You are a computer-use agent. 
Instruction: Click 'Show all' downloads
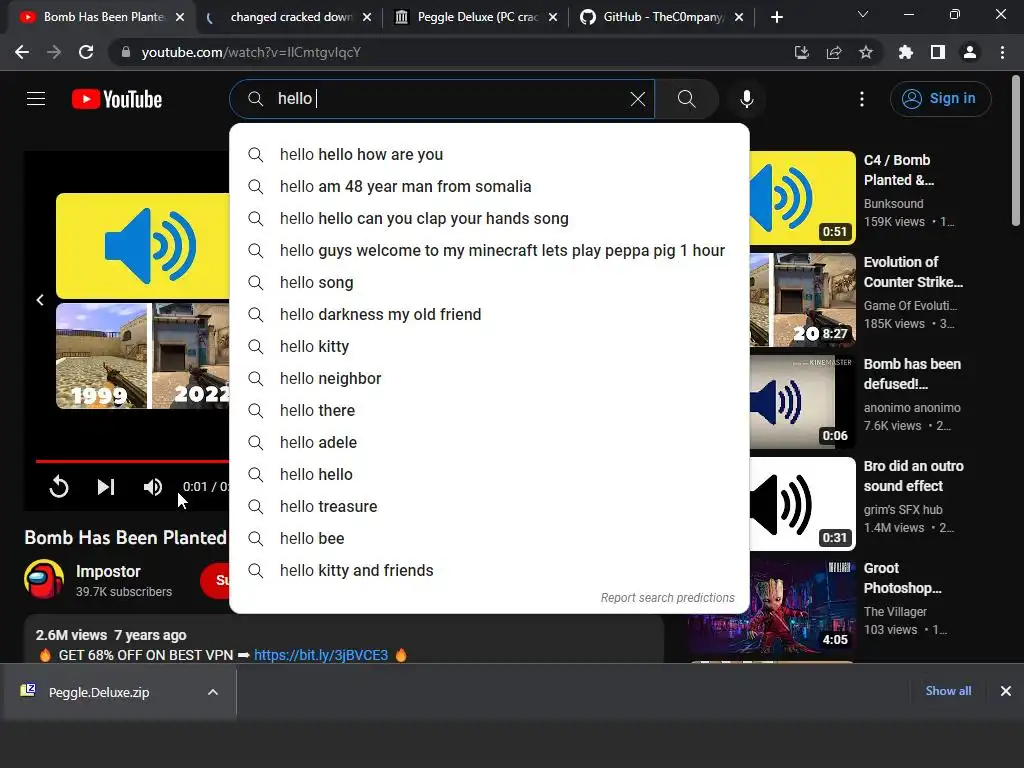tap(948, 691)
